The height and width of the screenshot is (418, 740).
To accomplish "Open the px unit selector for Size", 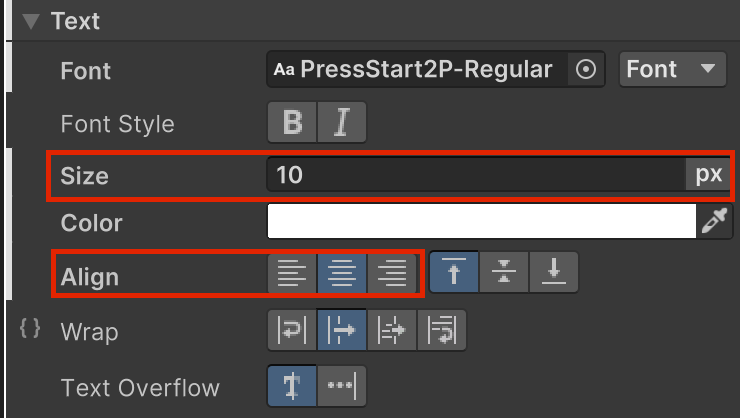I will 708,174.
